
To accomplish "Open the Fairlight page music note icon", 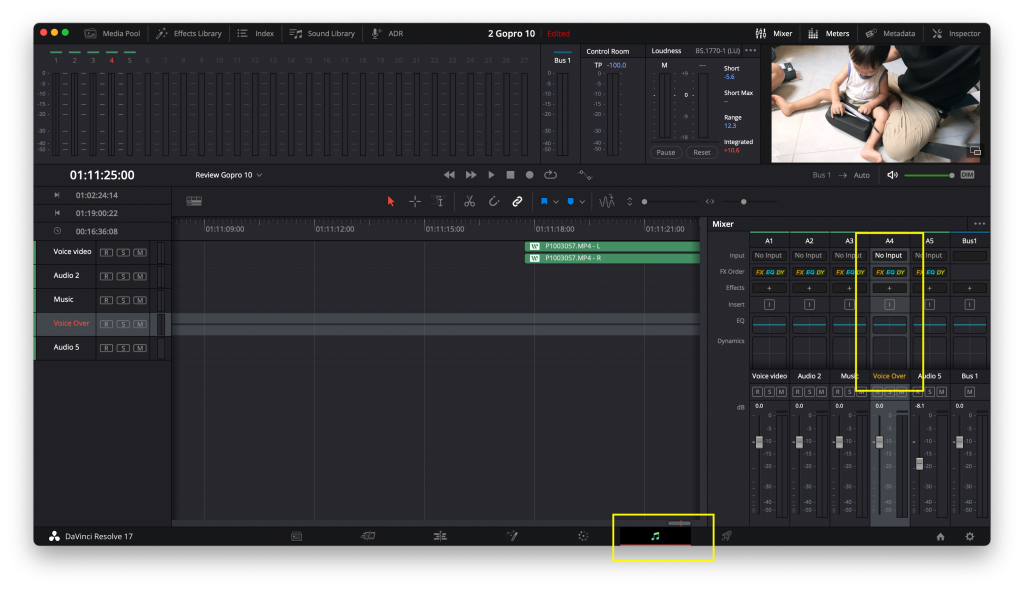I will click(655, 536).
